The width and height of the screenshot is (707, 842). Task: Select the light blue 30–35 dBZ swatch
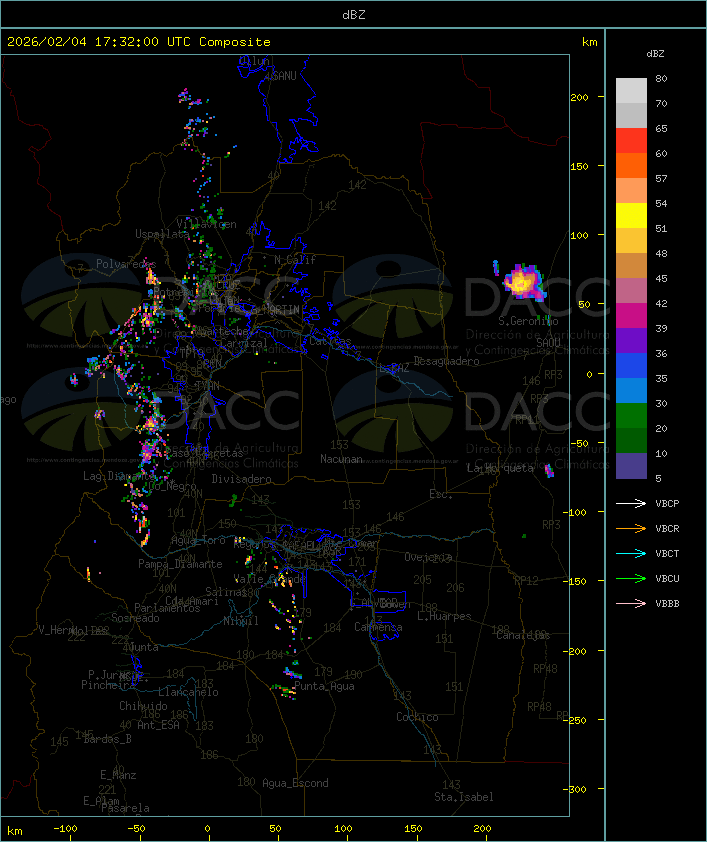coord(631,390)
